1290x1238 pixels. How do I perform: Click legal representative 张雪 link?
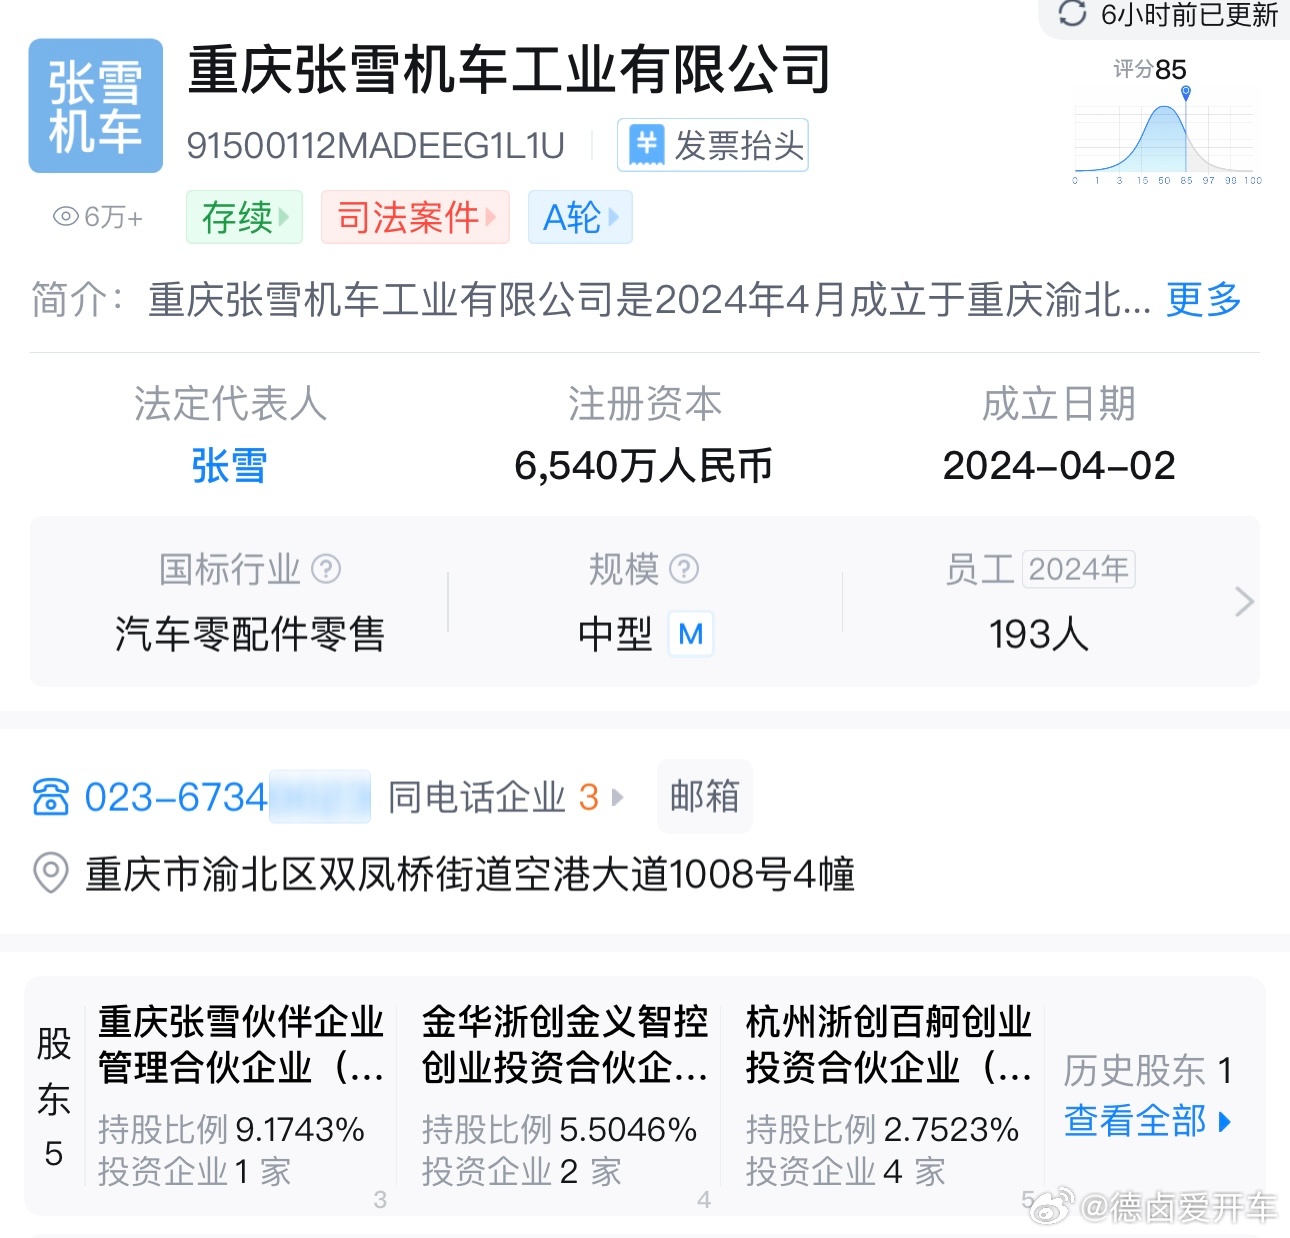coord(228,466)
